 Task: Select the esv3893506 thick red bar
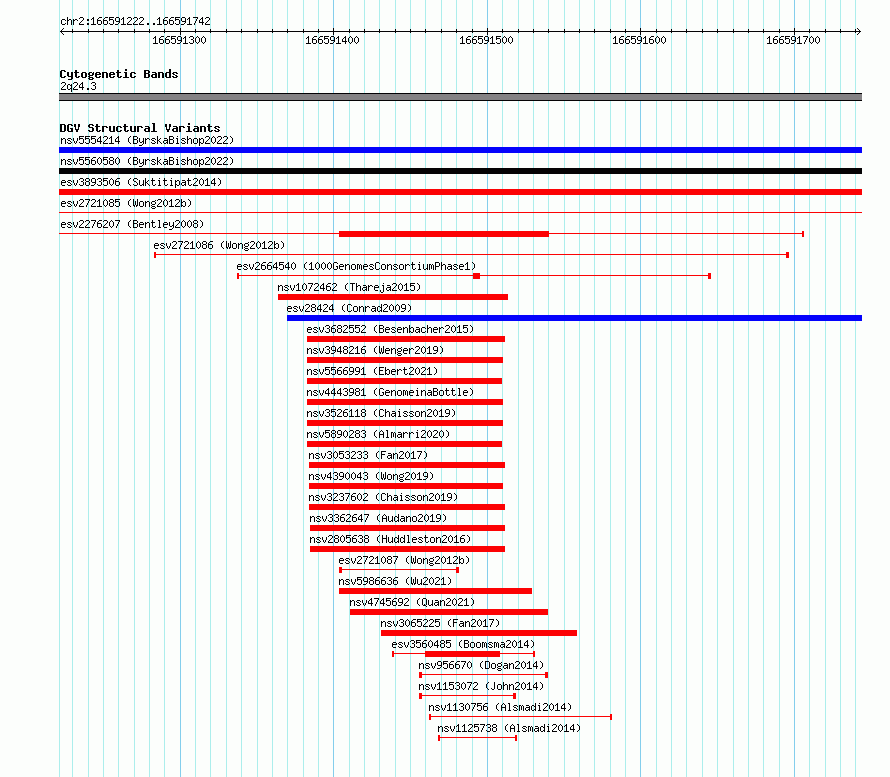(x=460, y=192)
